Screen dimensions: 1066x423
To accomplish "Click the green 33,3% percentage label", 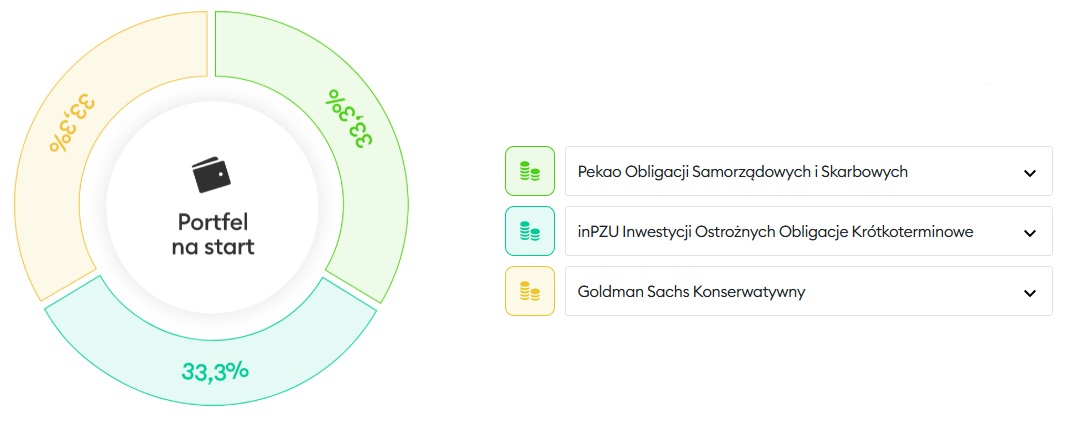I will [x=349, y=118].
